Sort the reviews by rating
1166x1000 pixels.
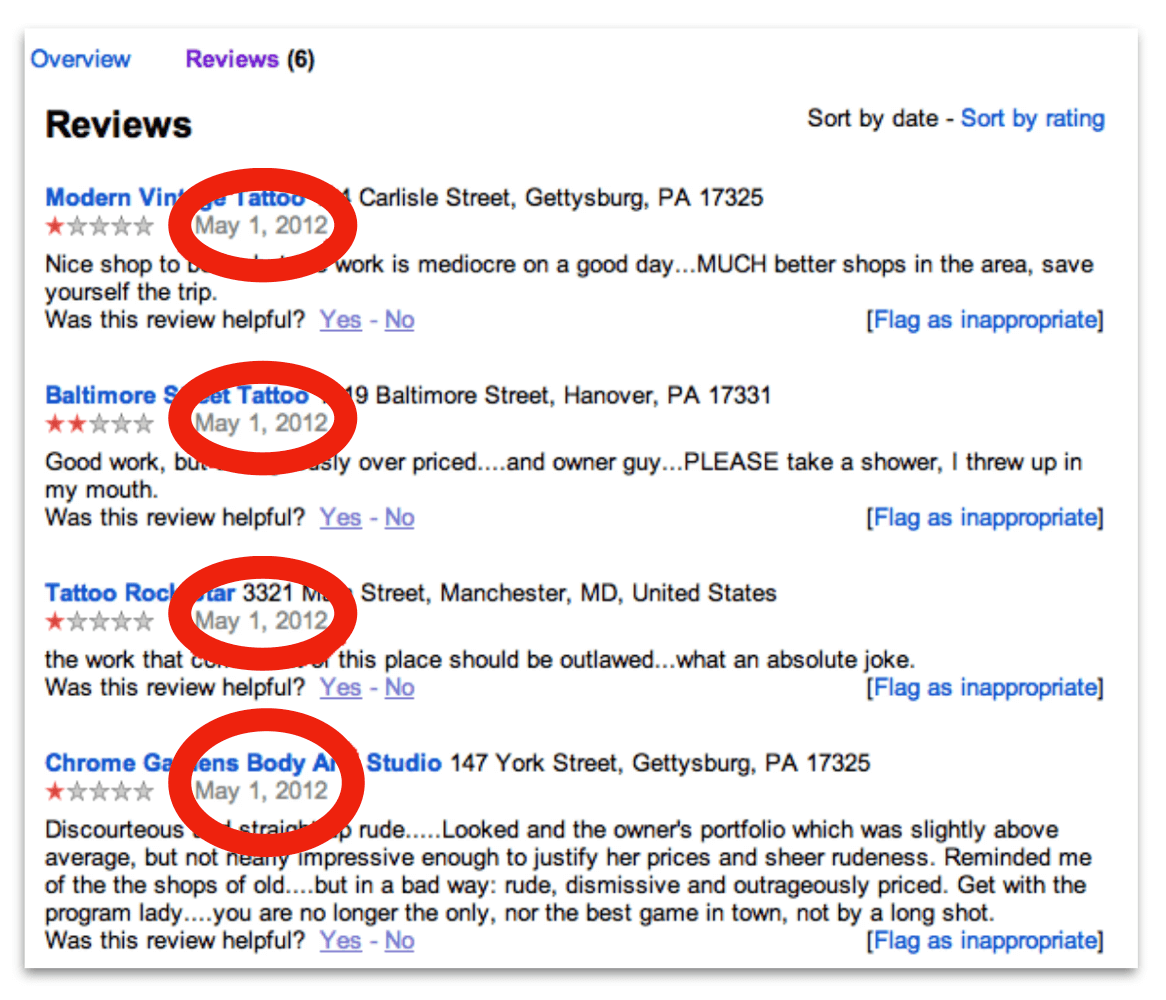coord(1033,118)
